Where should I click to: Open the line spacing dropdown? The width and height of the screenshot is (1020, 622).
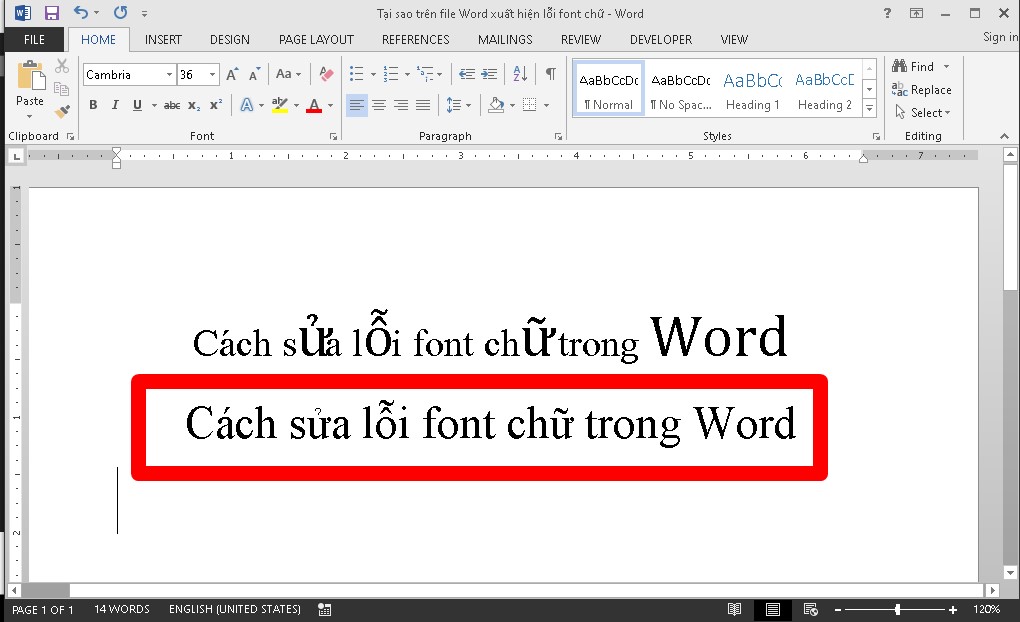coord(459,105)
